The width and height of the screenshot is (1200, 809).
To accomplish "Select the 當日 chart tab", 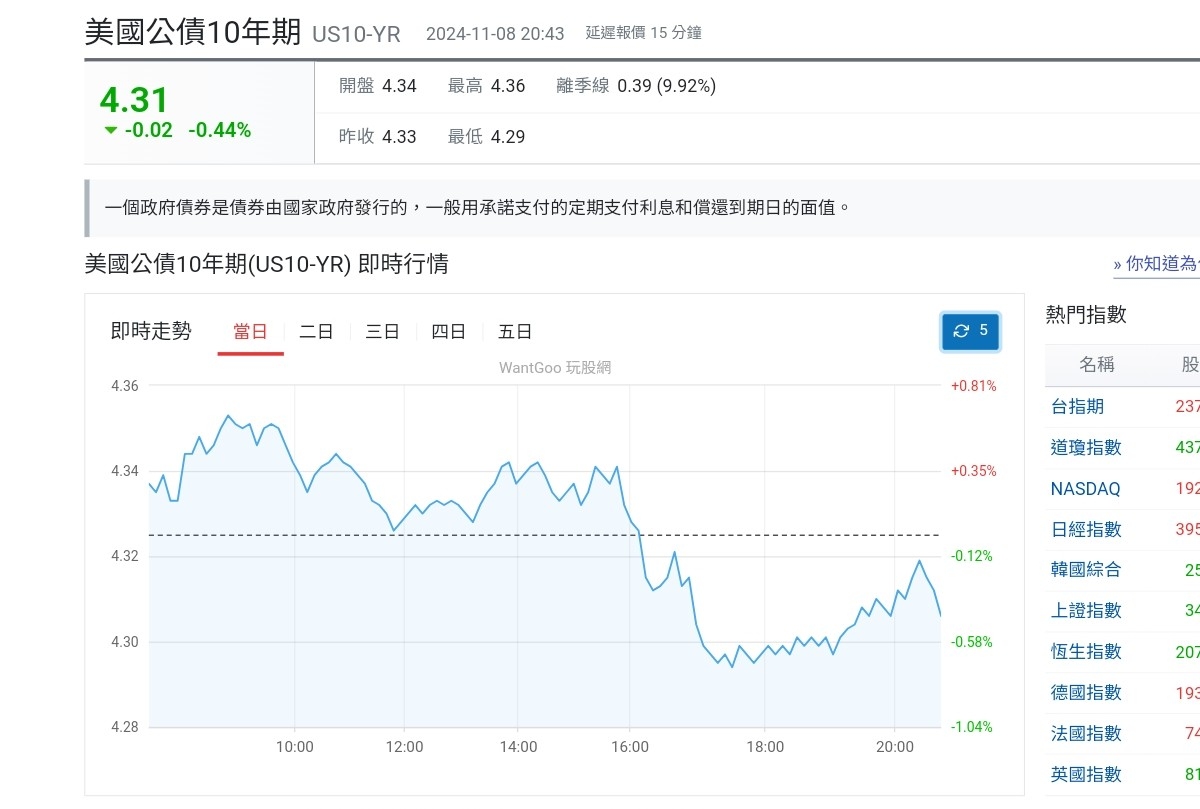I will coord(250,331).
